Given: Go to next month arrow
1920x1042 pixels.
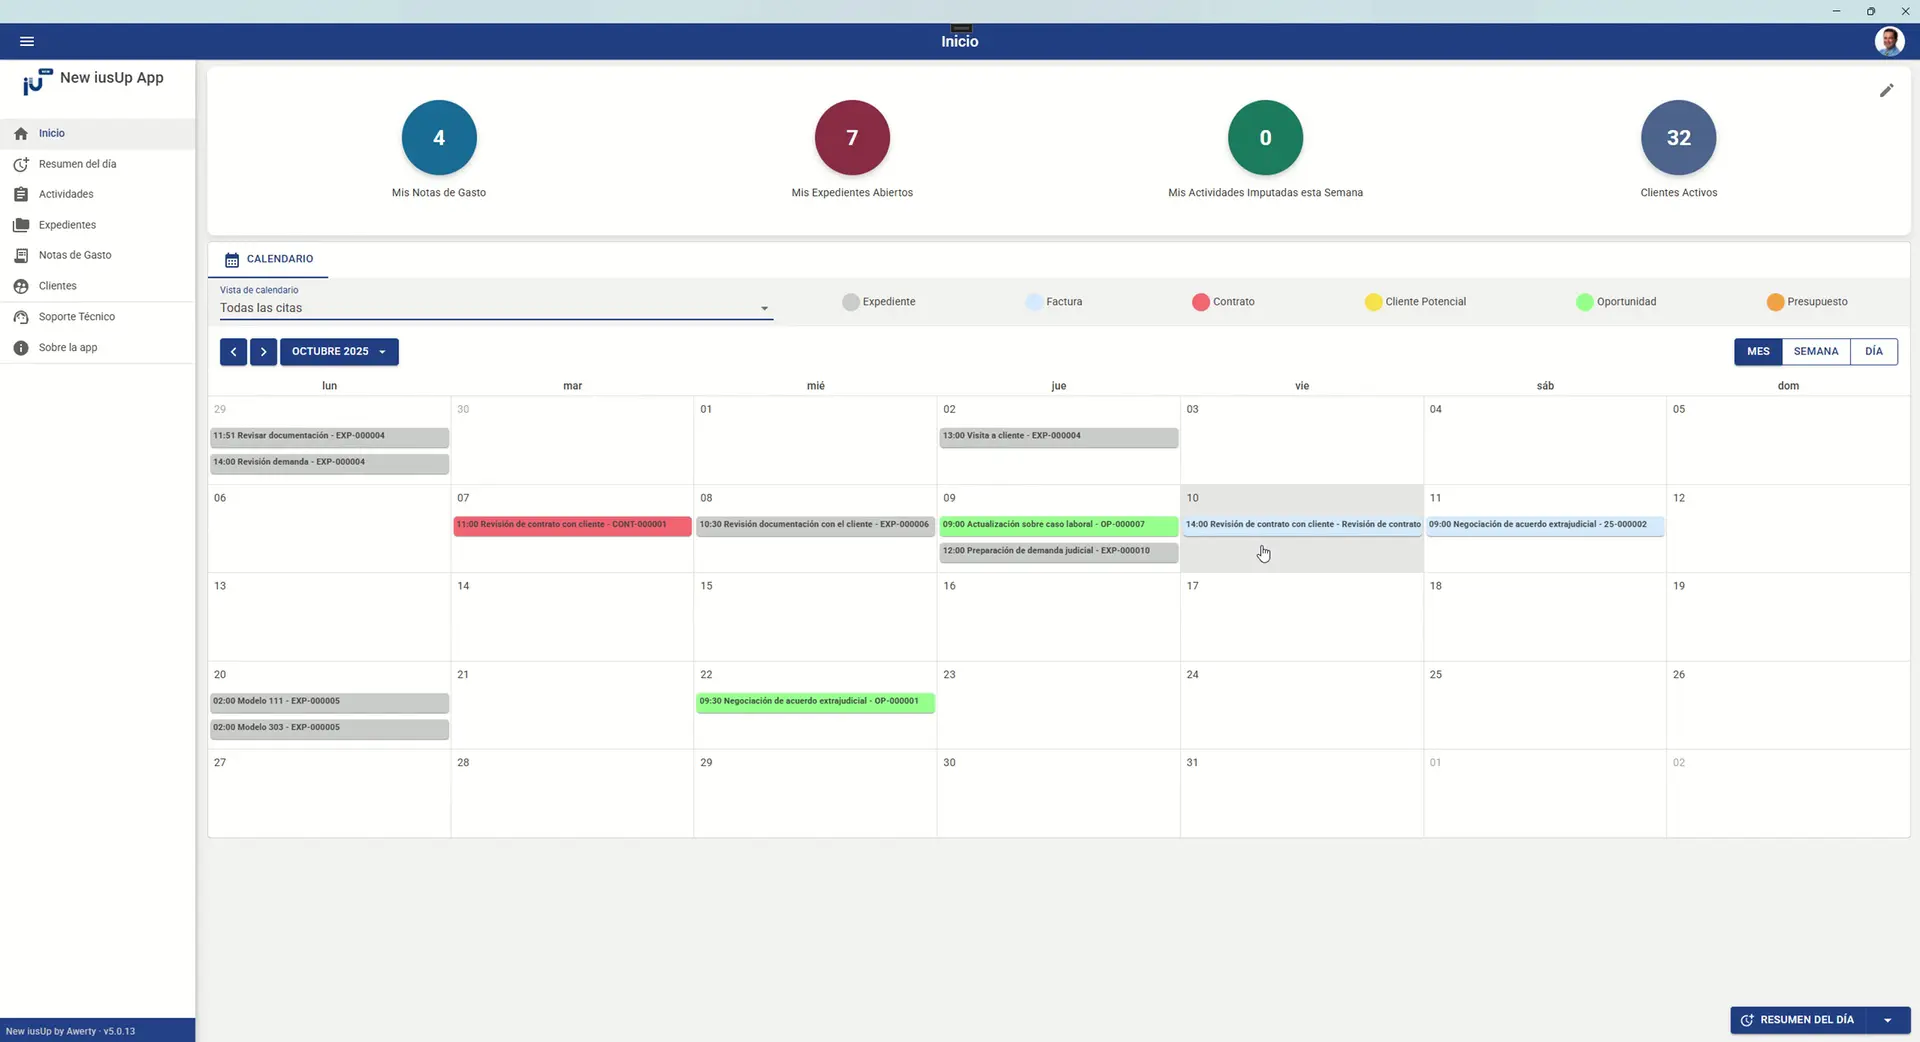Looking at the screenshot, I should [263, 352].
